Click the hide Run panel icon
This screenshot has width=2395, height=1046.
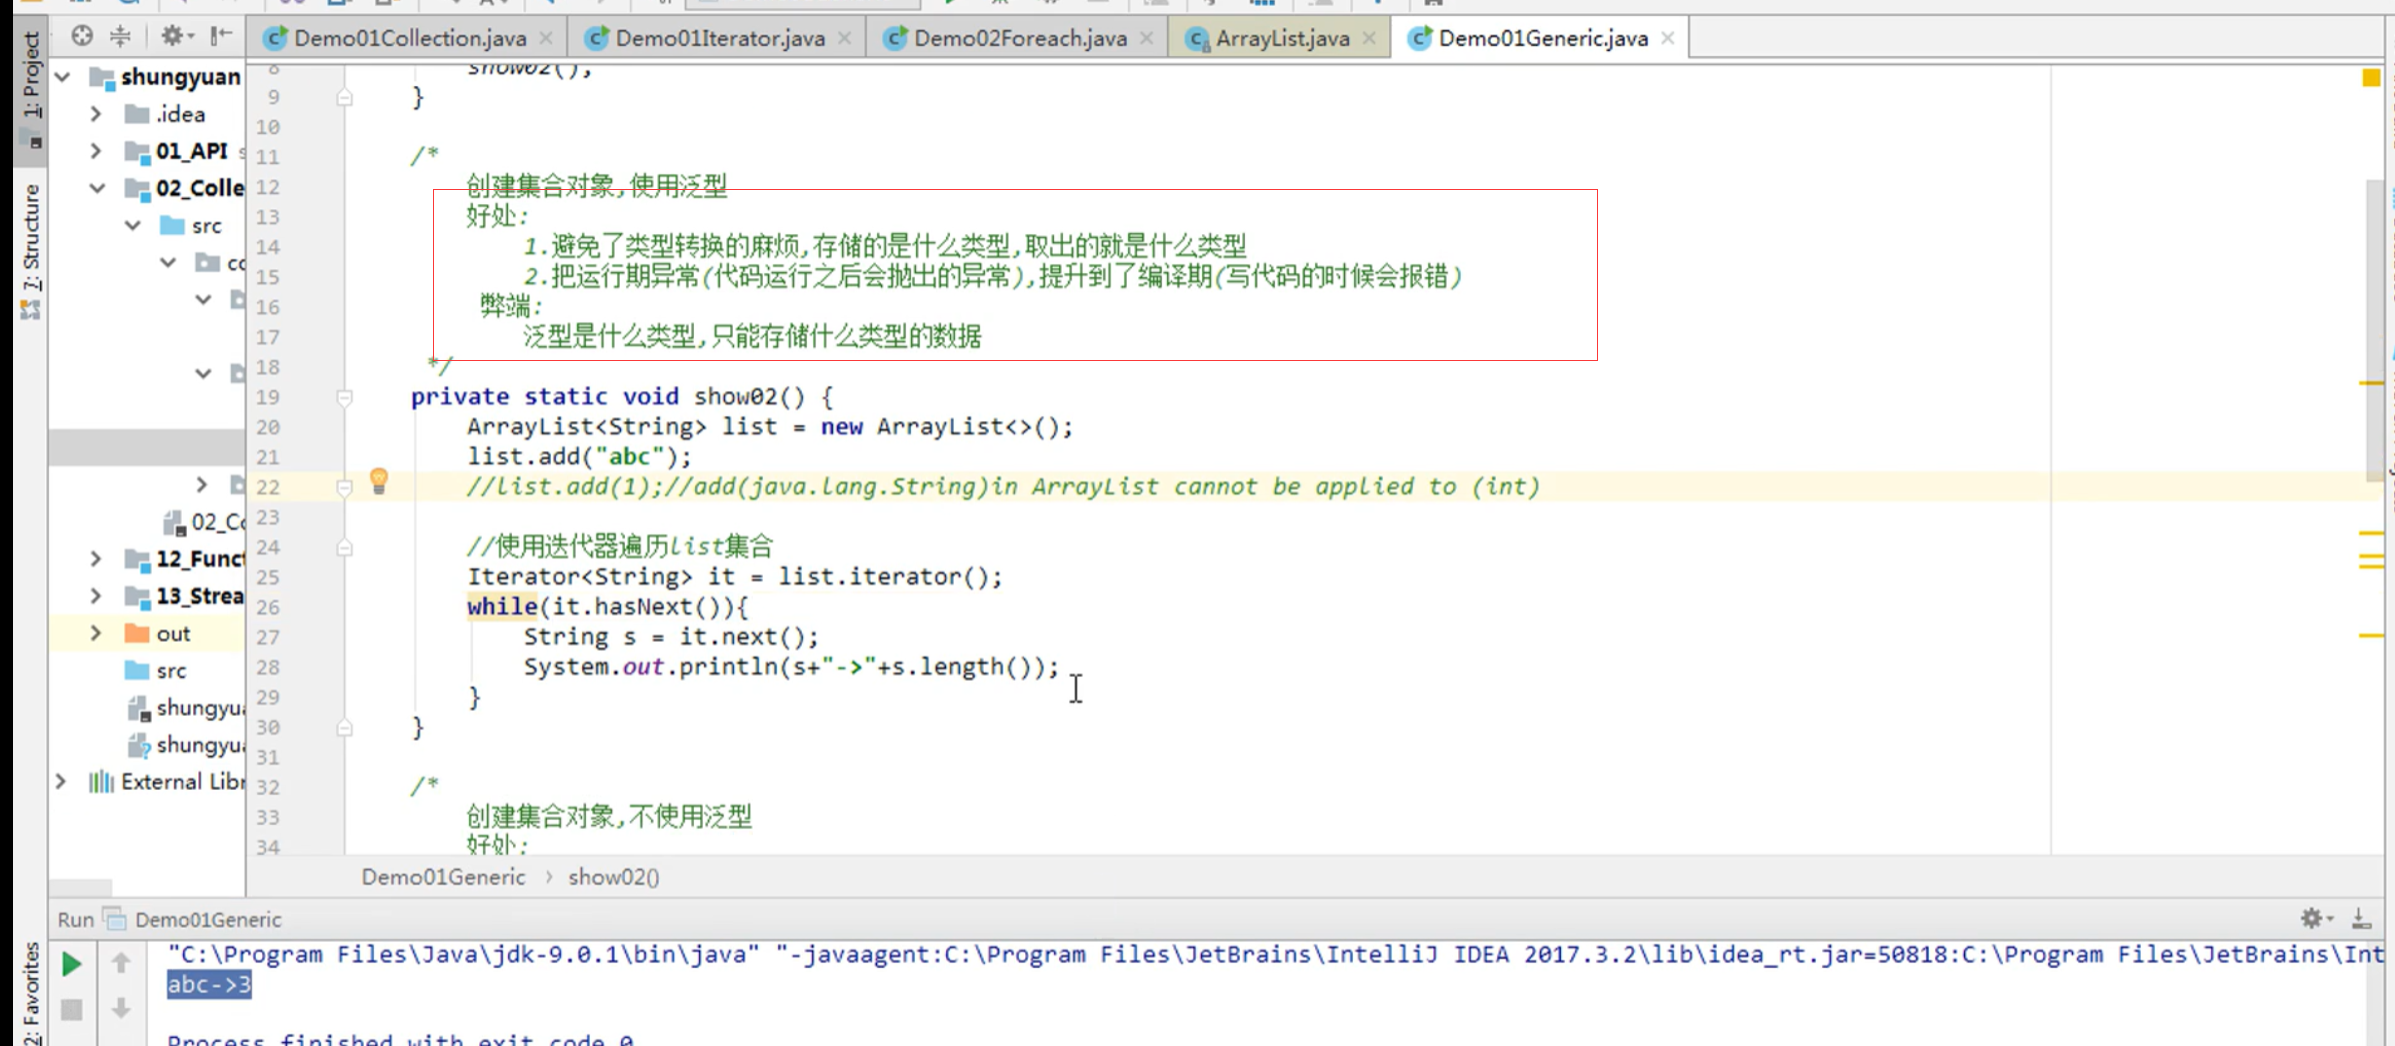(x=2361, y=917)
